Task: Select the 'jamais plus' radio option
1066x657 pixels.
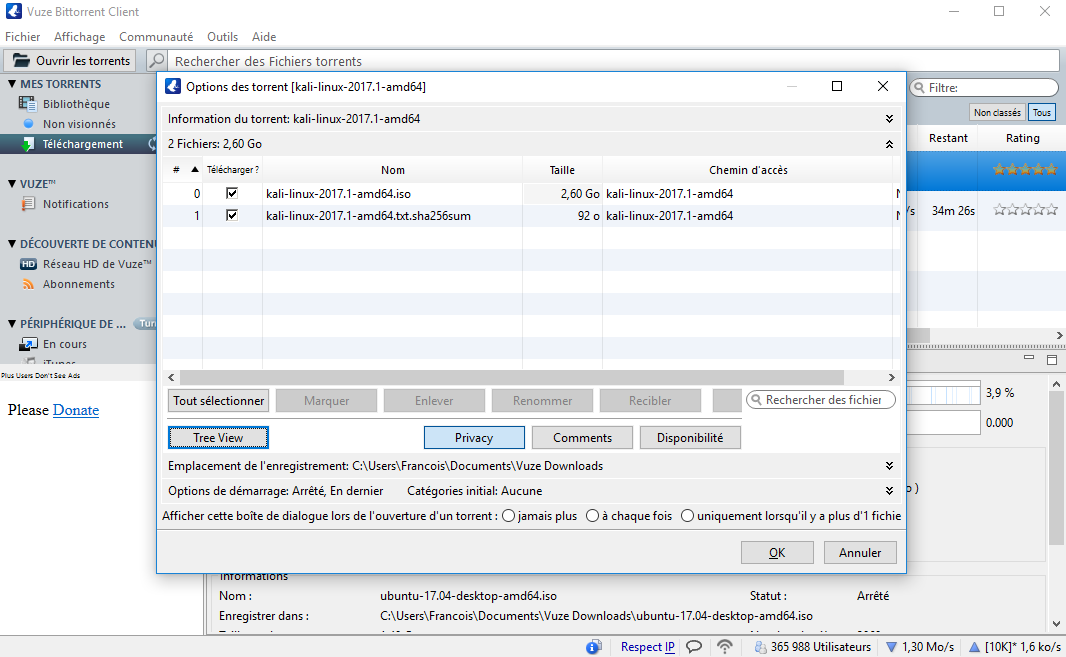Action: click(509, 516)
